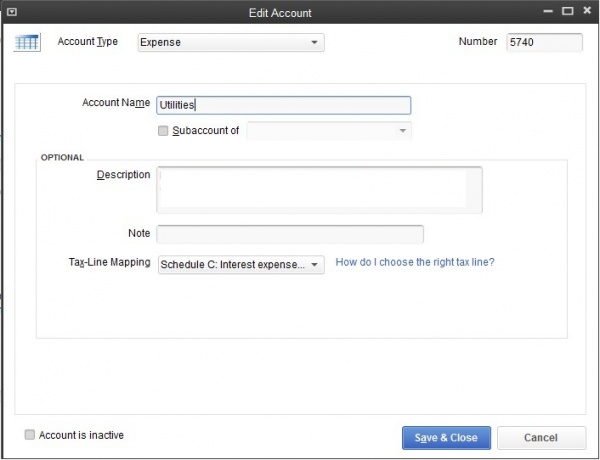600x460 pixels.
Task: Maximize the Edit Account window
Action: pos(567,12)
